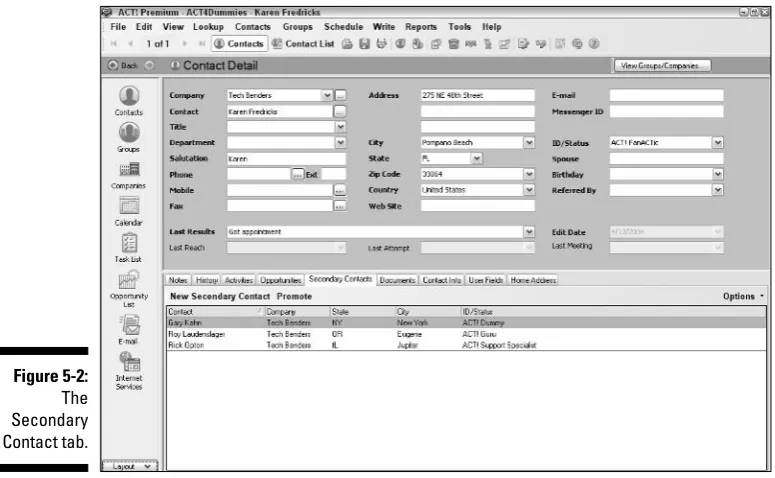Select the Rick Opton row
Image resolution: width=775 pixels, height=478 pixels.
tap(466, 345)
